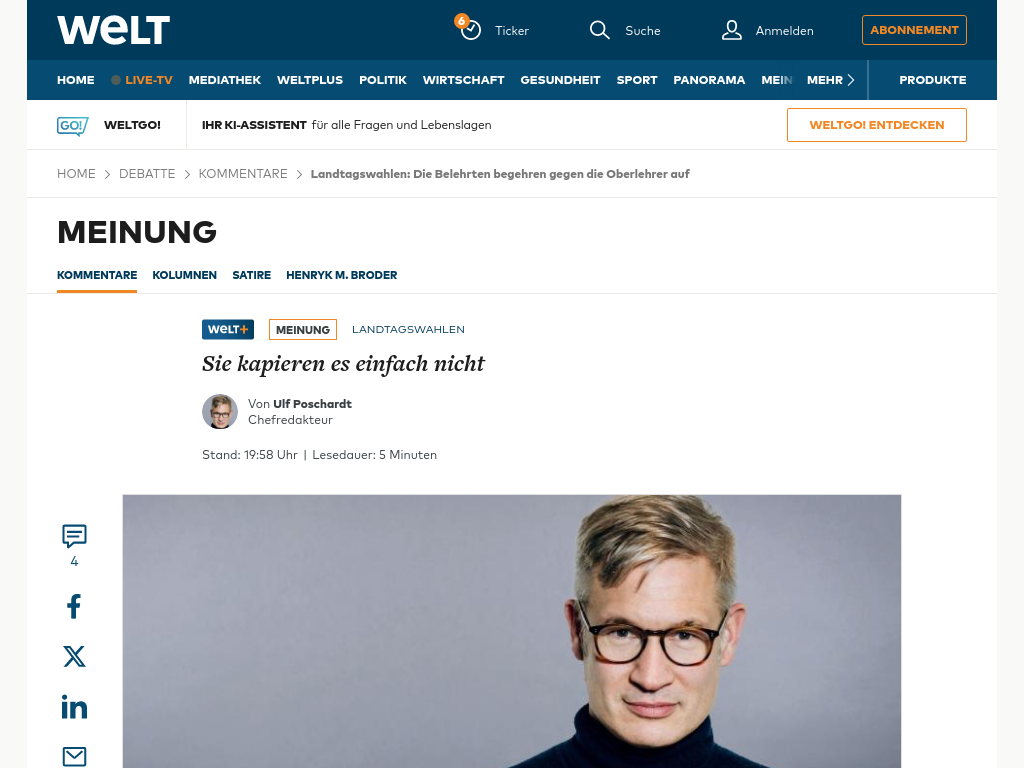
Task: Select the HENRYK M. BRODER tab
Action: pyautogui.click(x=342, y=275)
